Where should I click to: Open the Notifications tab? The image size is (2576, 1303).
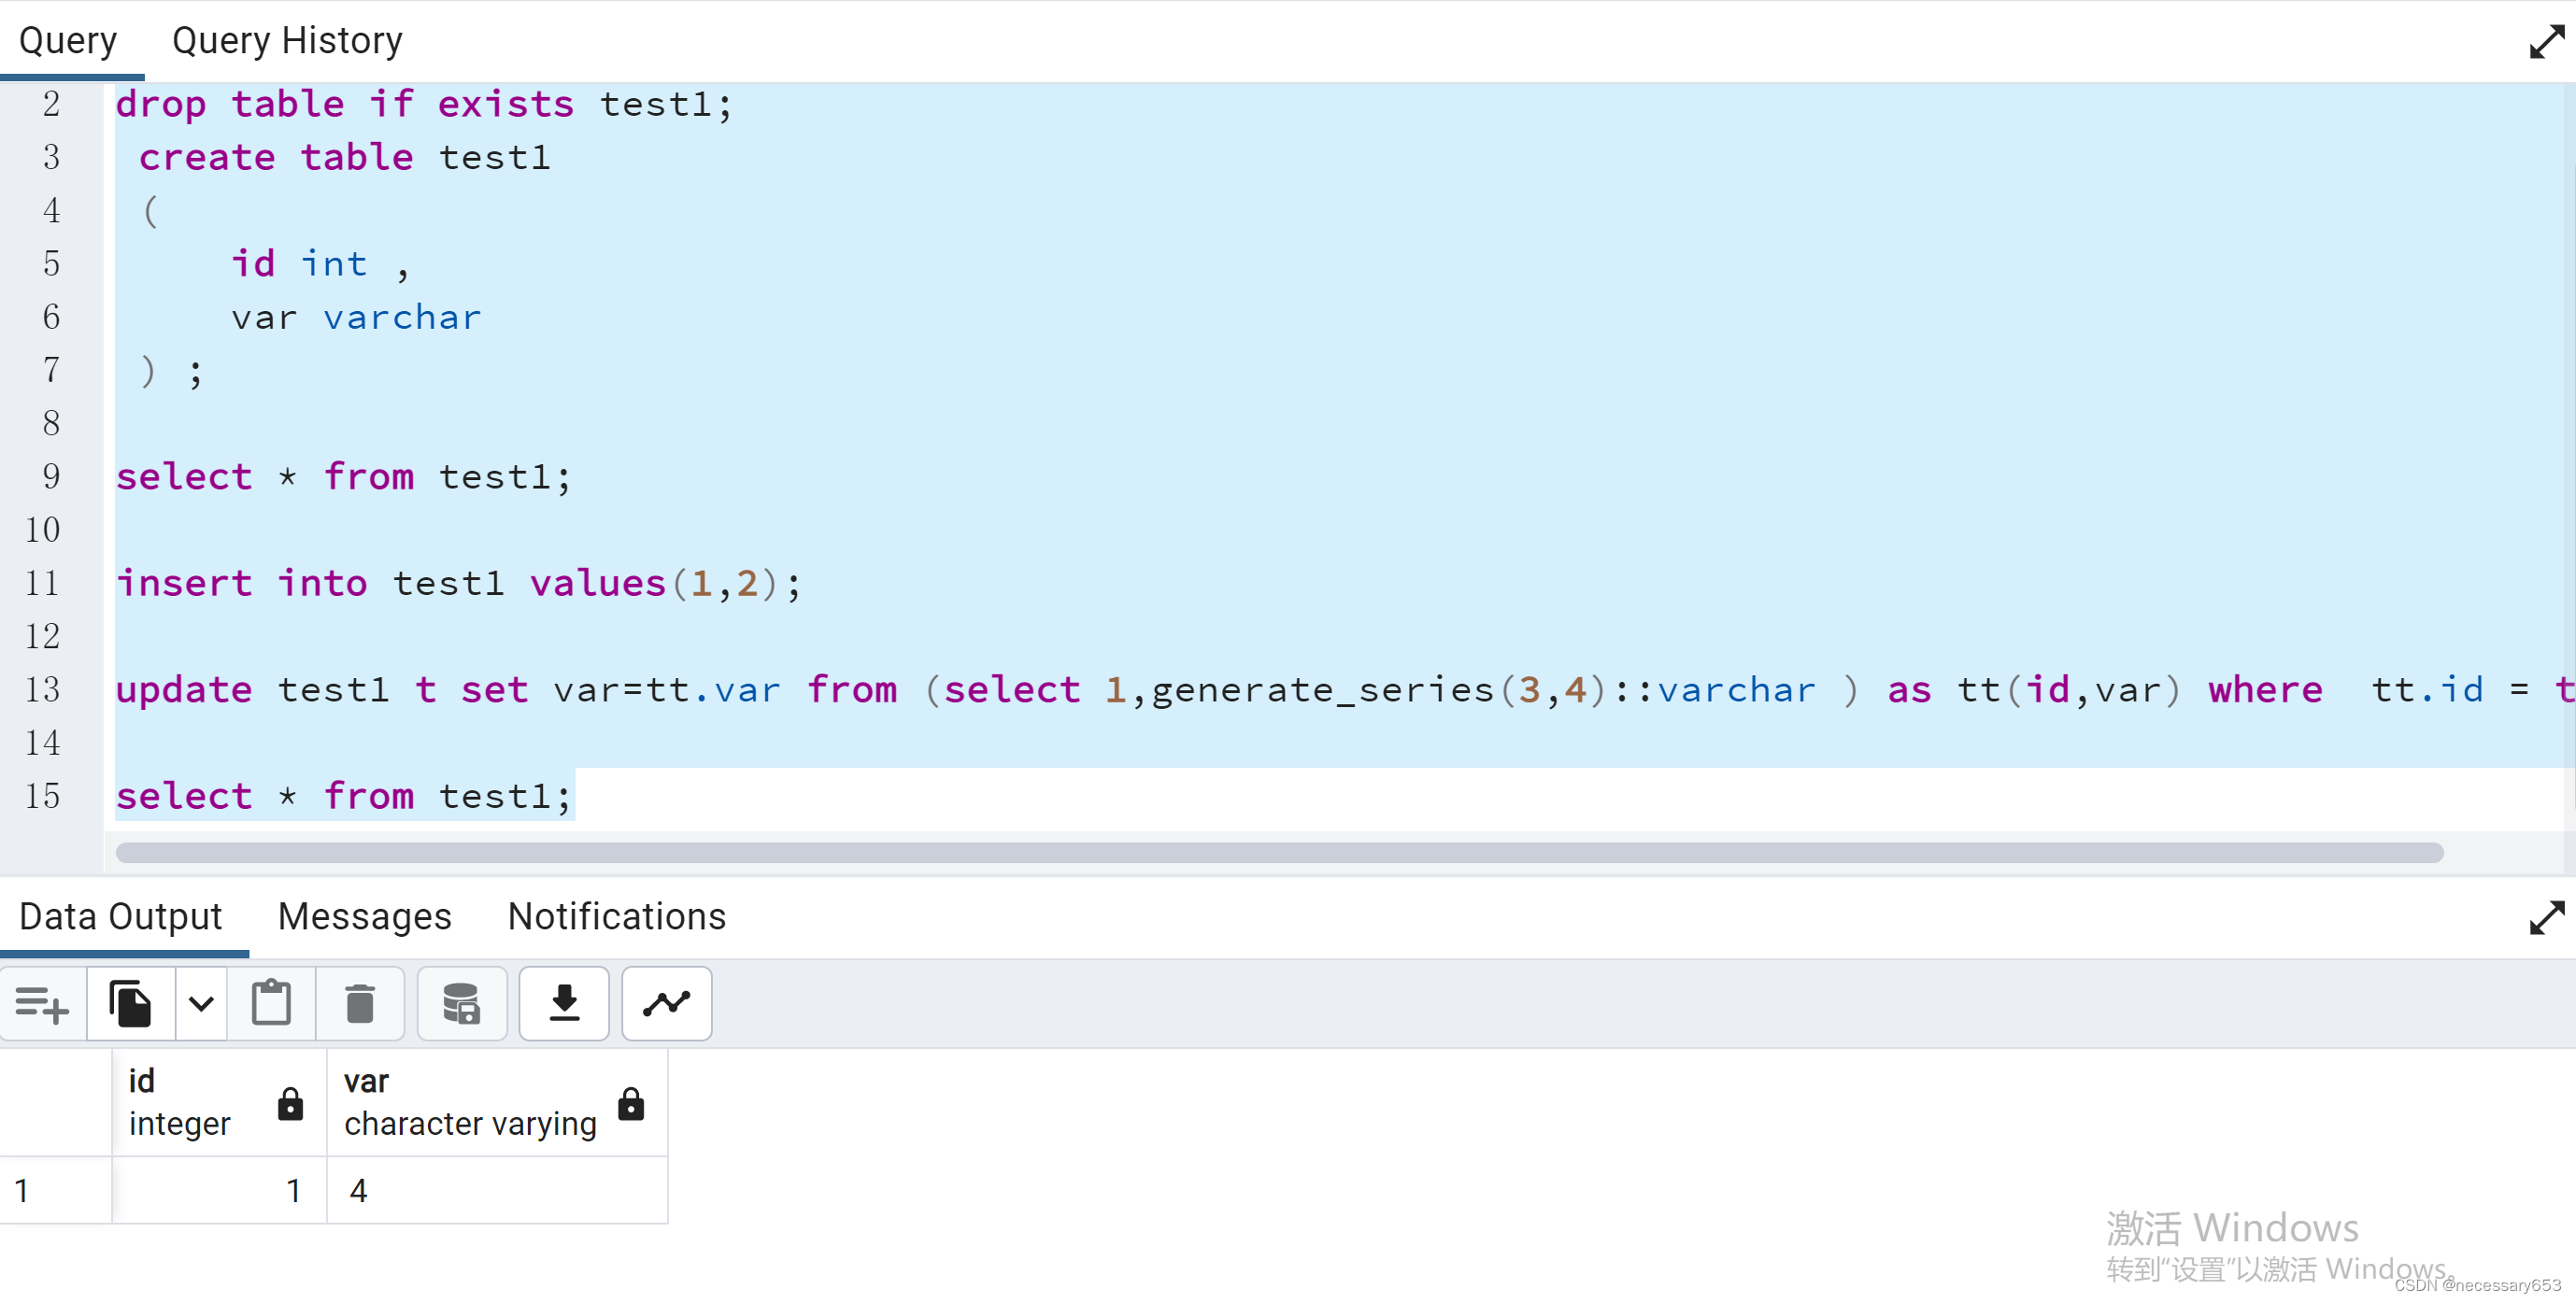[616, 916]
